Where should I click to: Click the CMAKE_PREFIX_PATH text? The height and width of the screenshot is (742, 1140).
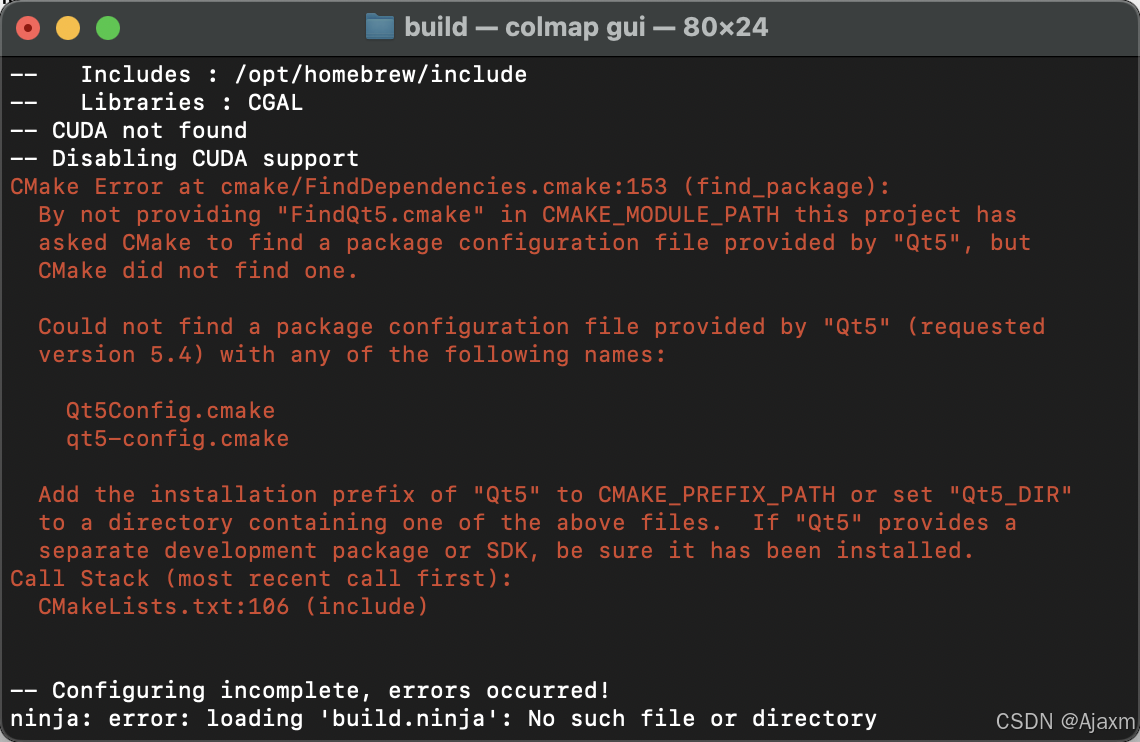coord(717,495)
